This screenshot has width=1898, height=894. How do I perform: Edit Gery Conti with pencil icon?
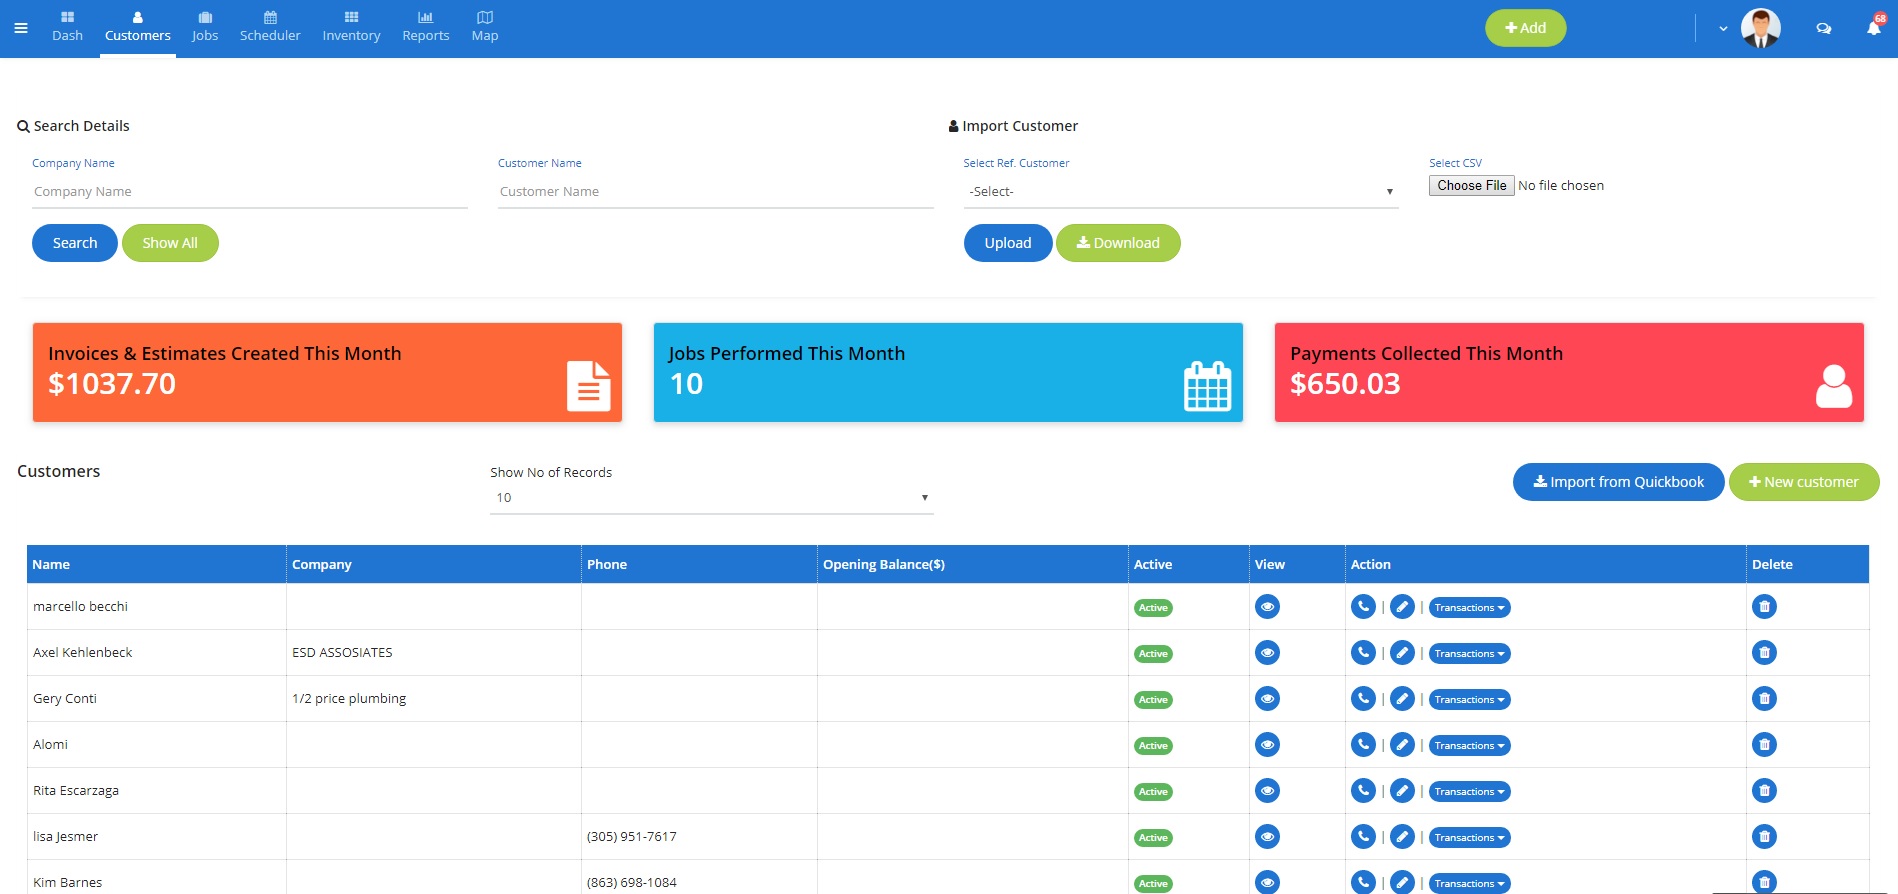coord(1402,699)
